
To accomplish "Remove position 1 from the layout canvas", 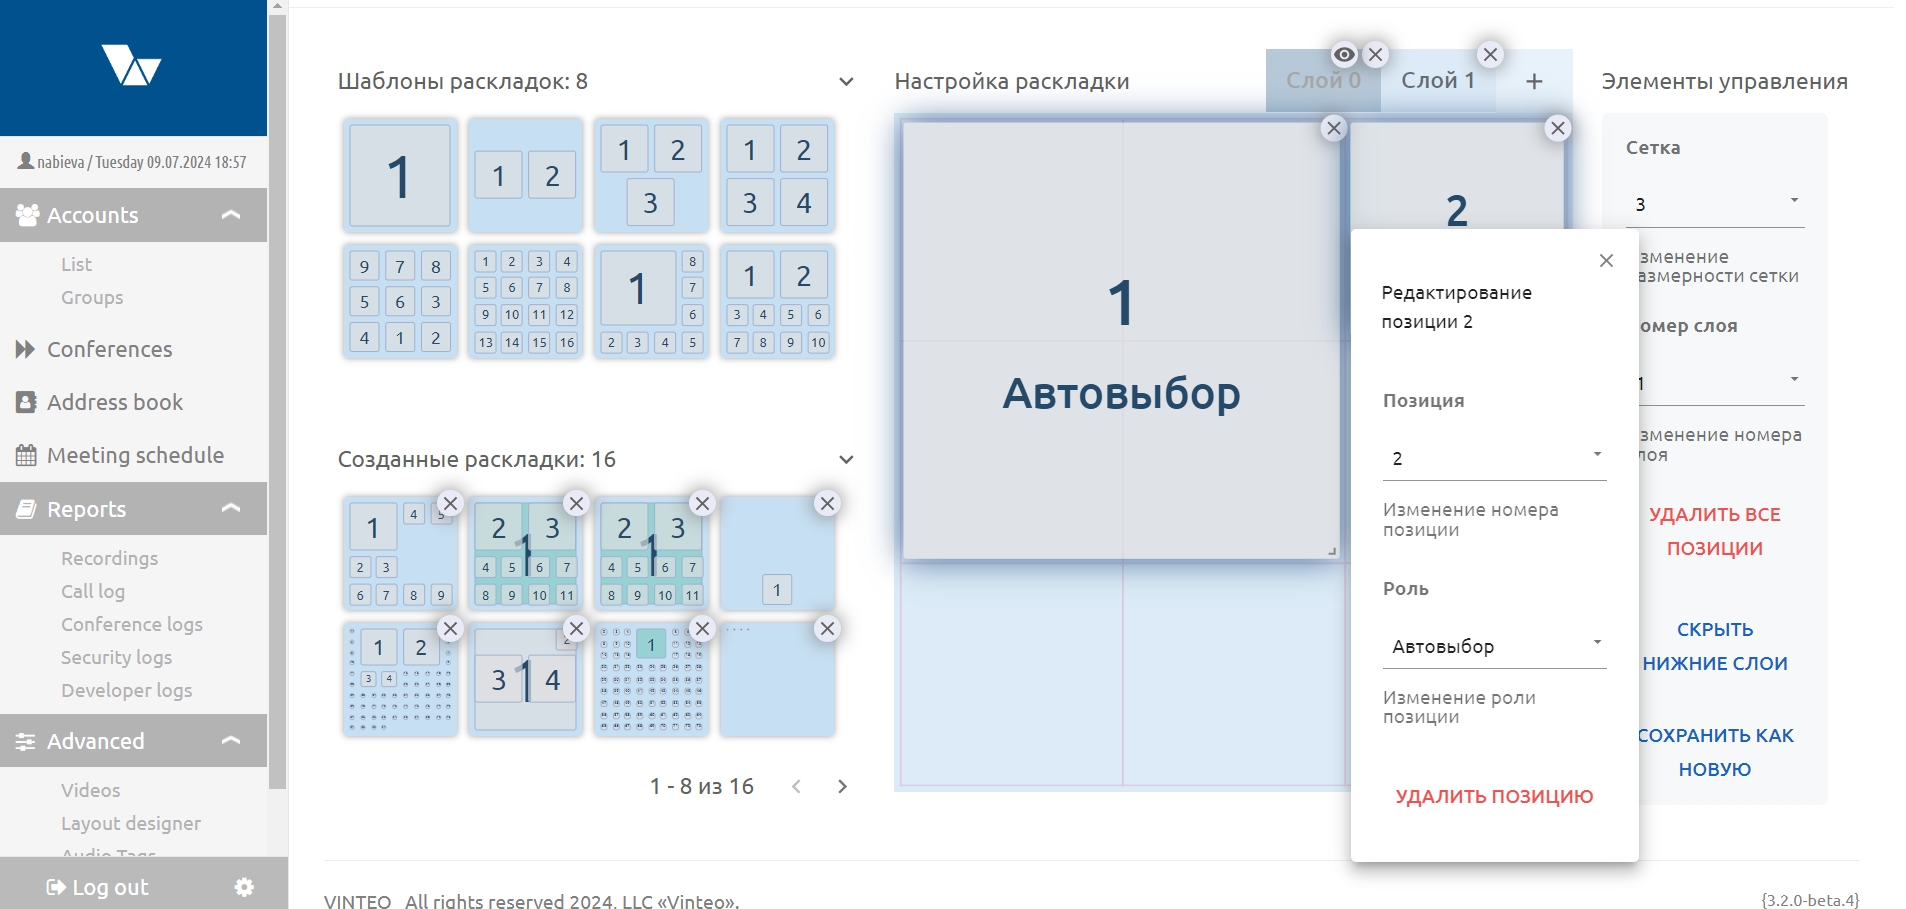I will tap(1334, 128).
